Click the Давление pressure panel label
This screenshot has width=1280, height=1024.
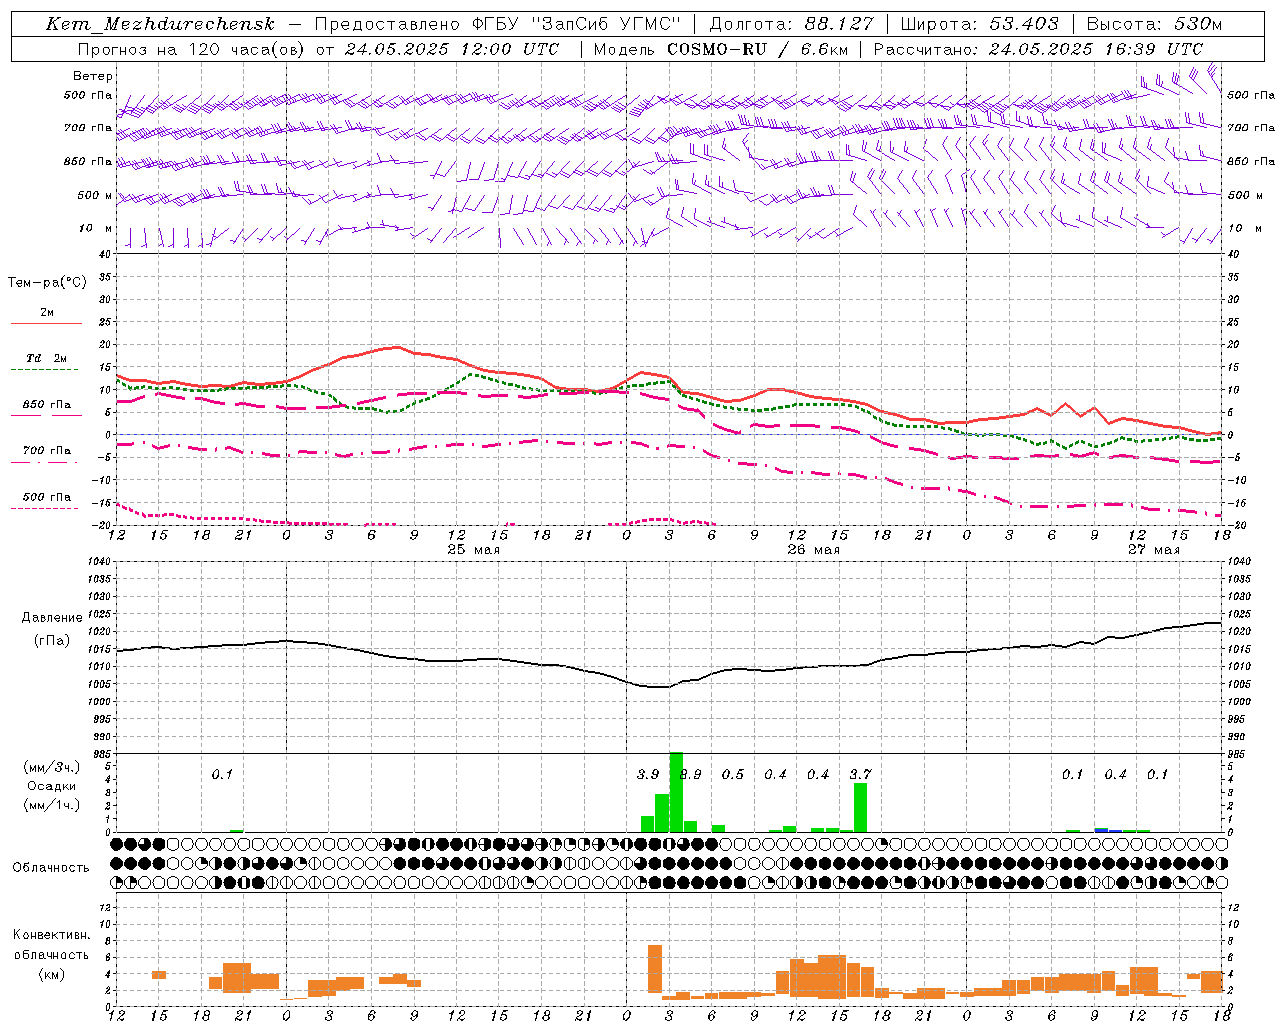coord(52,618)
